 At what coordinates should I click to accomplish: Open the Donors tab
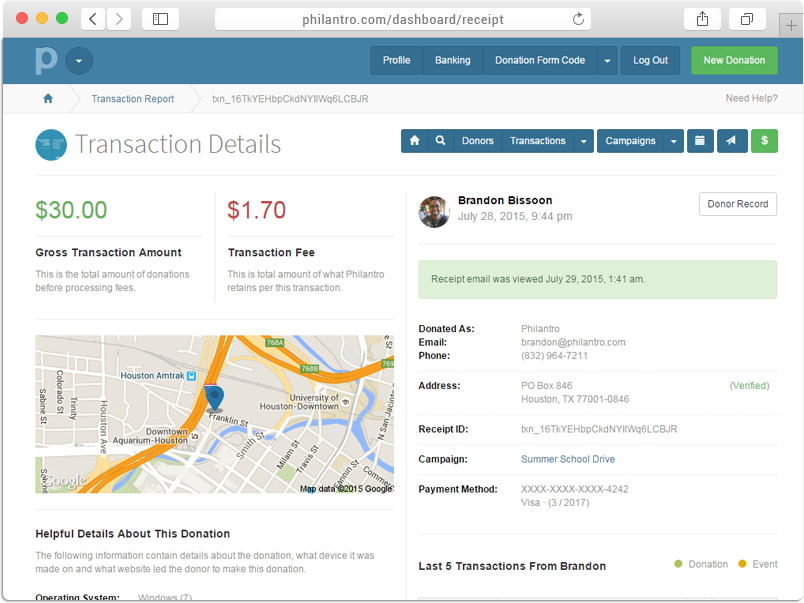477,140
